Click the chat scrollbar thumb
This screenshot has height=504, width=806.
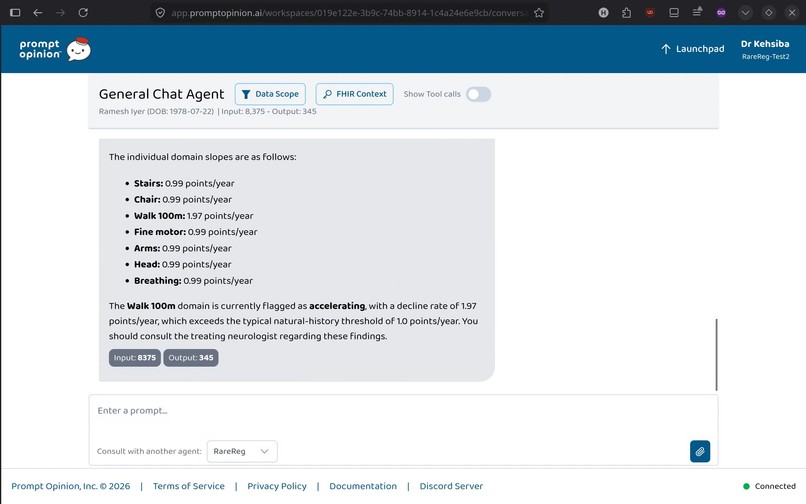(716, 354)
